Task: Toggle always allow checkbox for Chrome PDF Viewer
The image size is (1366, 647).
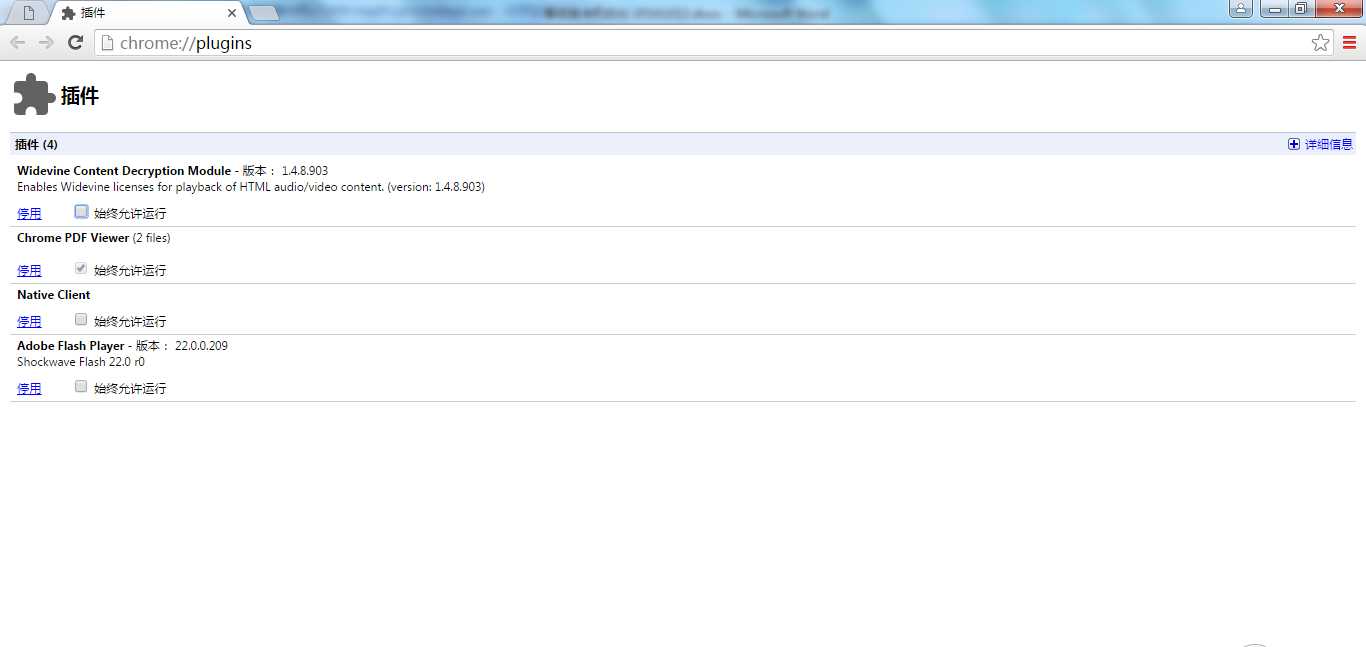Action: 81,268
